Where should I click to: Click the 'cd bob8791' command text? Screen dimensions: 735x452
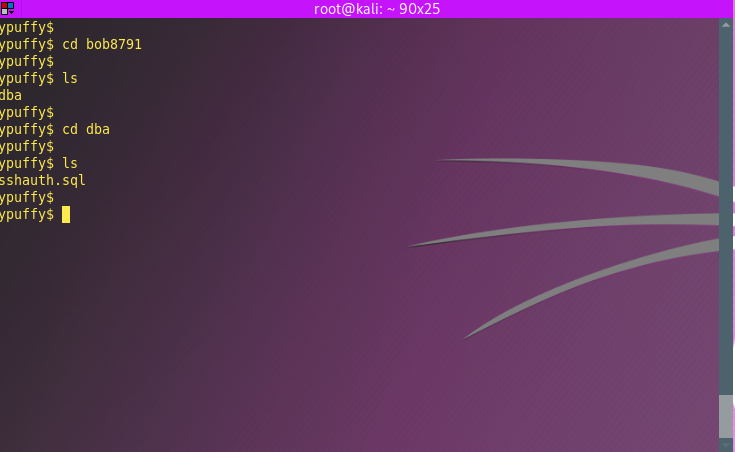point(102,45)
